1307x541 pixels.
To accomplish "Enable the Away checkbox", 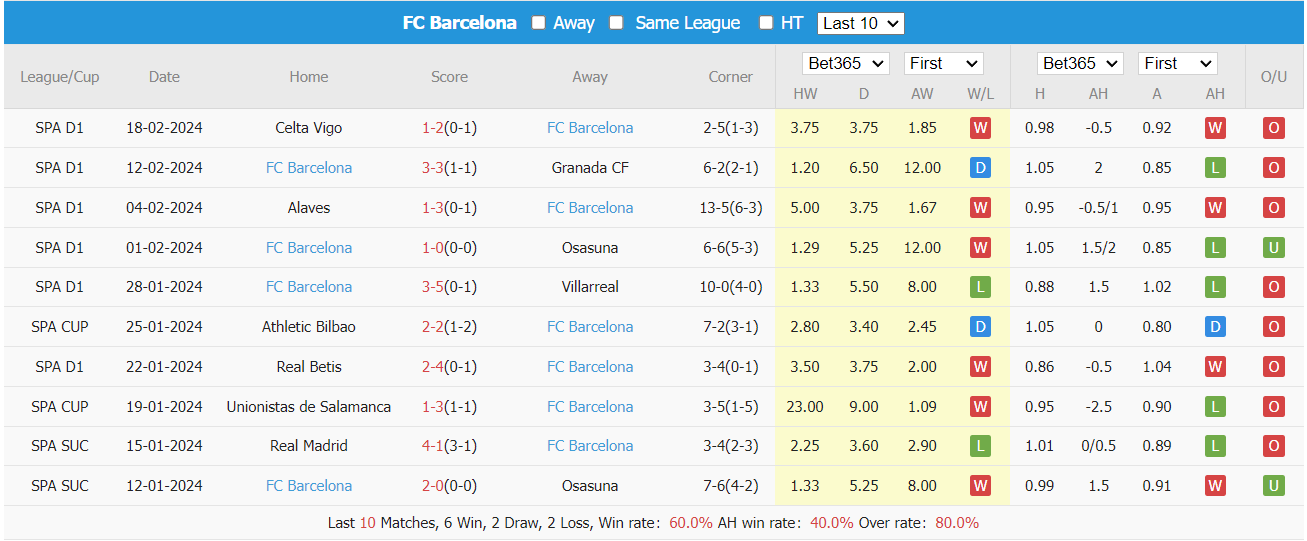I will click(x=539, y=23).
